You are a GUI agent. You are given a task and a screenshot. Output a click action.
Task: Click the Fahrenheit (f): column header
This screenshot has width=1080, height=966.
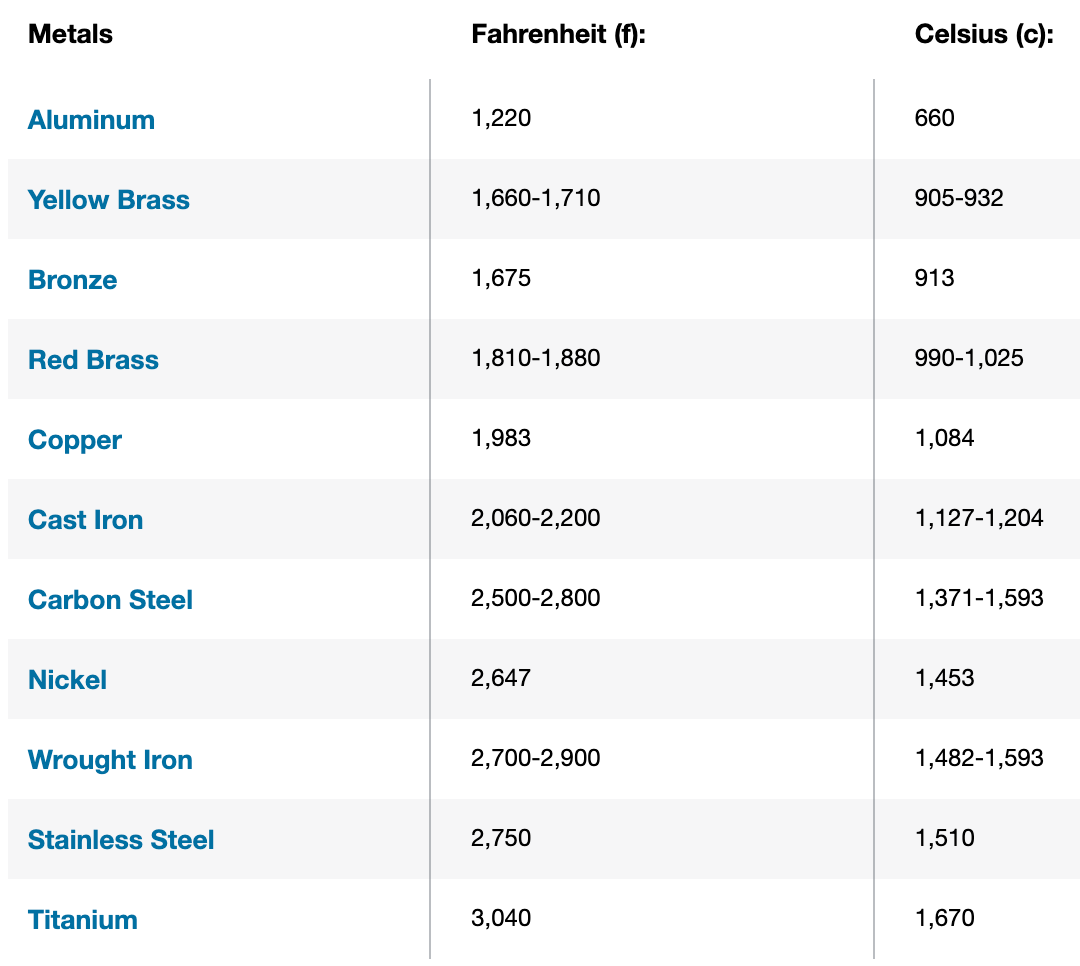pos(559,34)
